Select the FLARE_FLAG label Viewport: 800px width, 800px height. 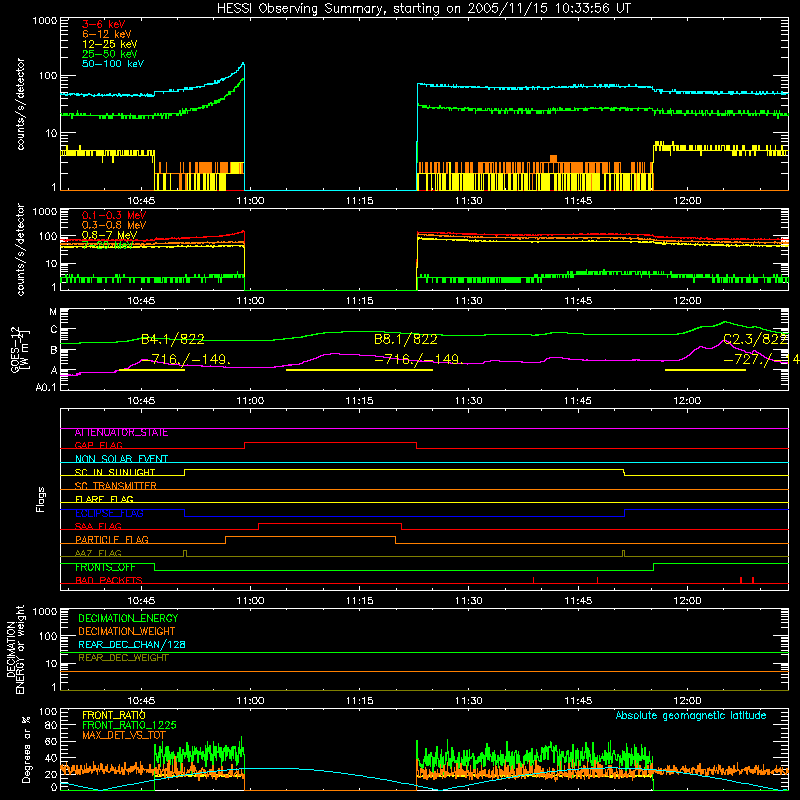click(104, 499)
